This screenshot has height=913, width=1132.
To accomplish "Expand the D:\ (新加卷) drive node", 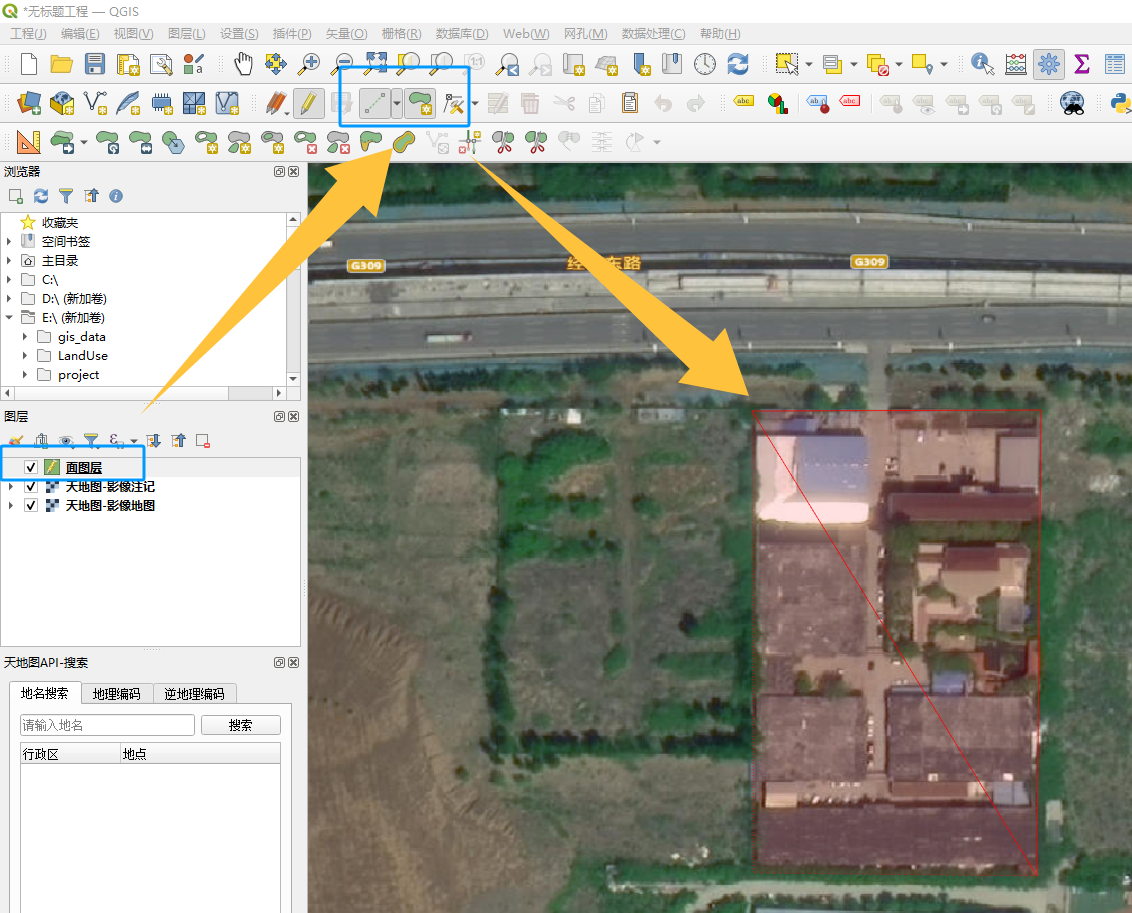I will tap(9, 298).
